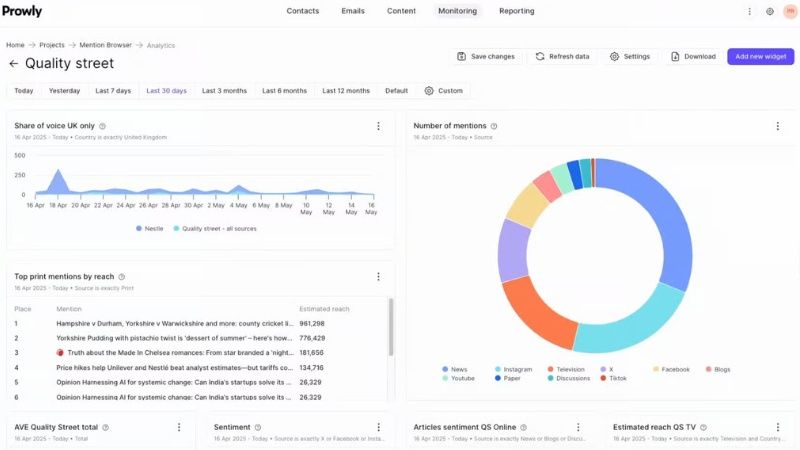Select the Last 7 days range
The width and height of the screenshot is (800, 450).
click(x=113, y=91)
